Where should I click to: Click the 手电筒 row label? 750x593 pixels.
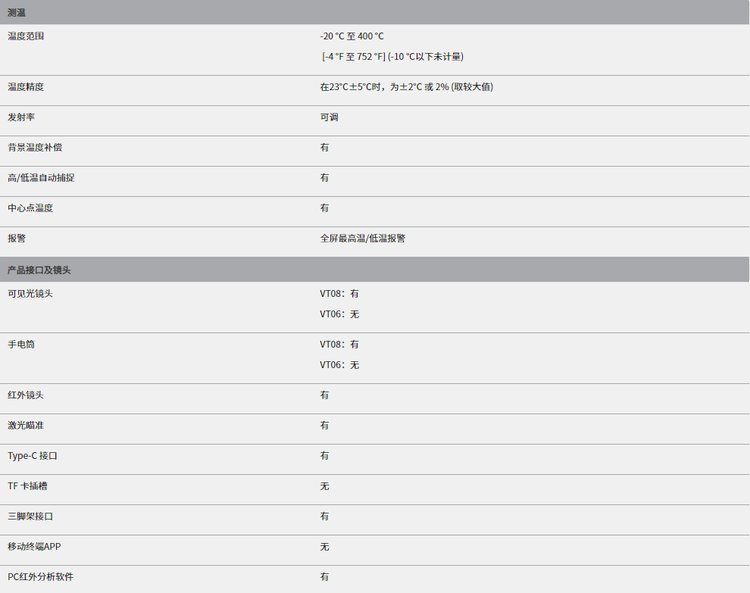tap(22, 344)
